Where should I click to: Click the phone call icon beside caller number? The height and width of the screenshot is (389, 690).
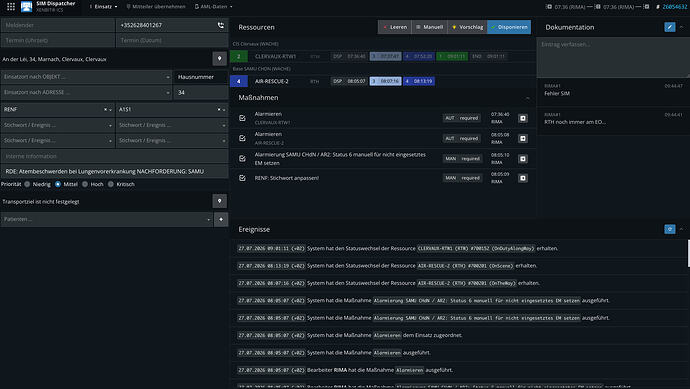pos(220,25)
